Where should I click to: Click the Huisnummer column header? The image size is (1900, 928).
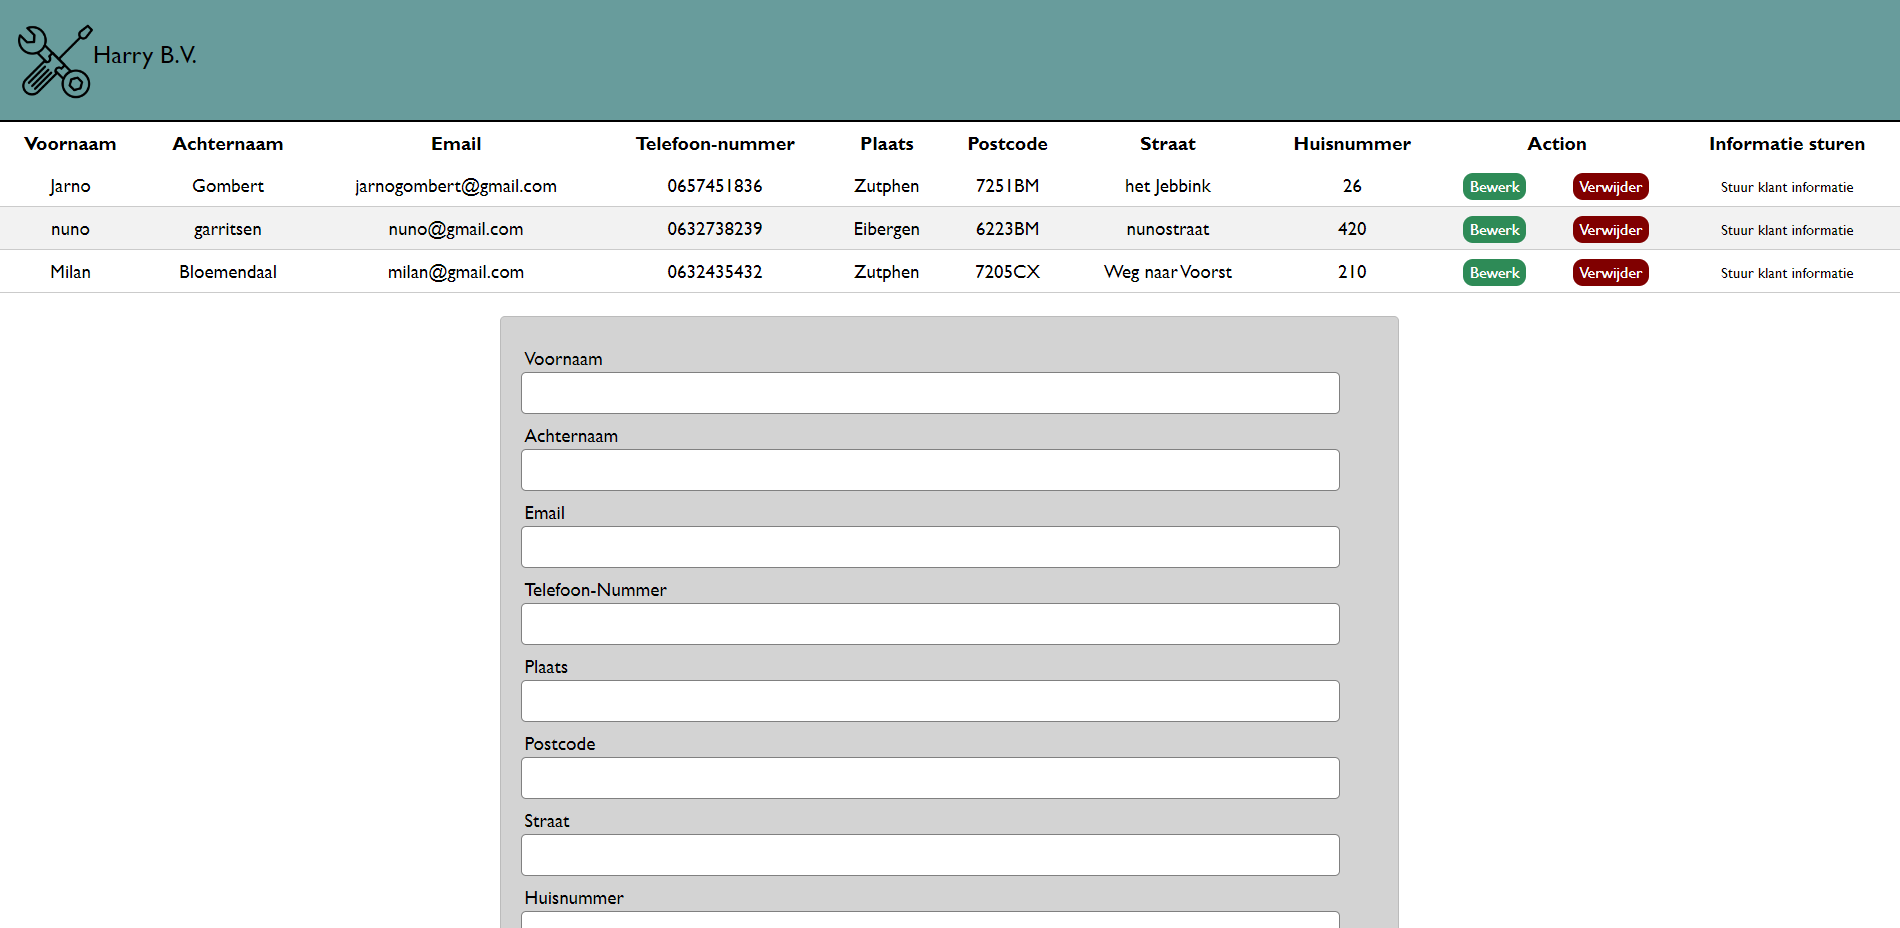[x=1352, y=144]
